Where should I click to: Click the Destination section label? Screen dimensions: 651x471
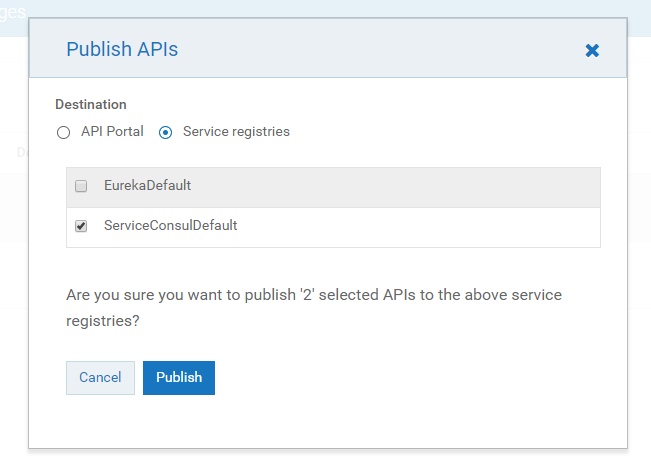tap(91, 104)
